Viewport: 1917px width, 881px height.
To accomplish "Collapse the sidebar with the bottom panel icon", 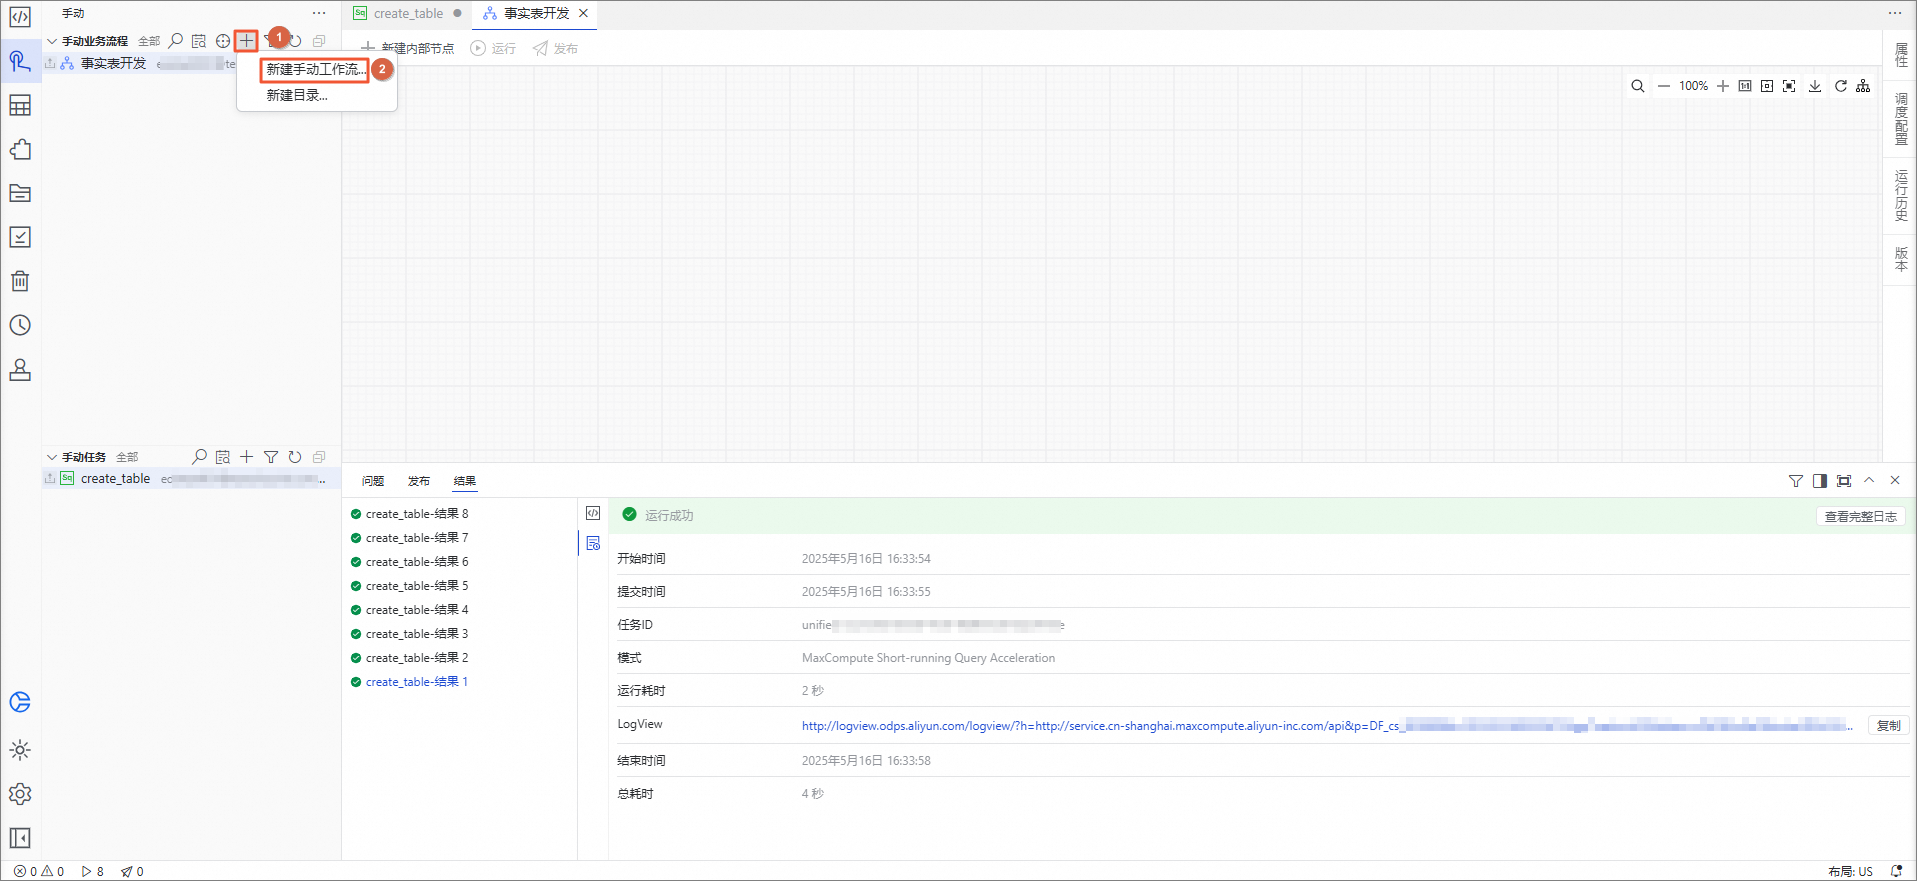I will (20, 838).
